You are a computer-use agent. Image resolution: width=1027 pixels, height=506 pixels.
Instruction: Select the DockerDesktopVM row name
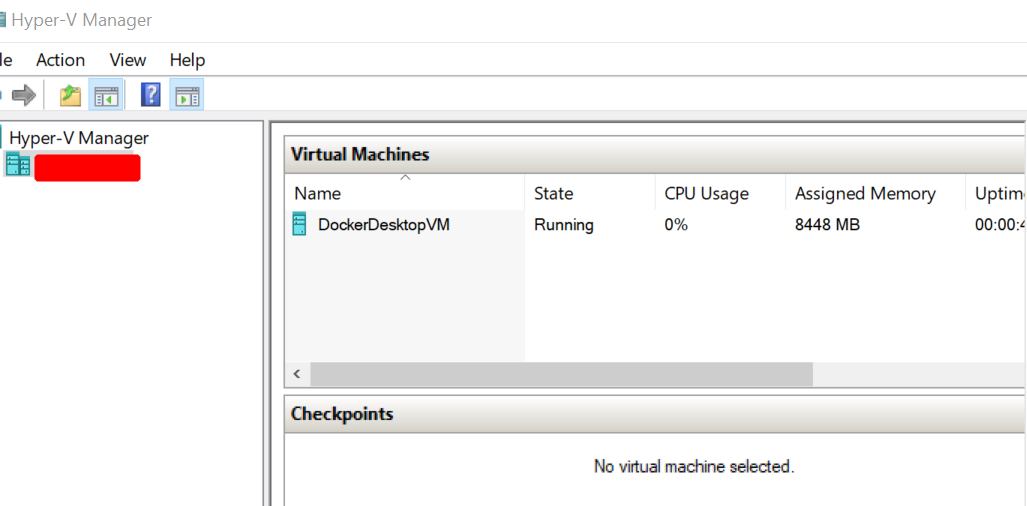(x=384, y=225)
